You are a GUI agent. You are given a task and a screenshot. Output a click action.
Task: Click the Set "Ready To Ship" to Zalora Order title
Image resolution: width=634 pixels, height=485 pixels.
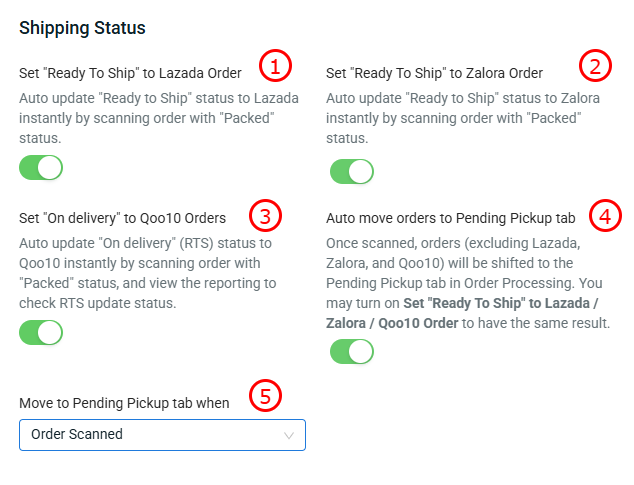click(434, 73)
